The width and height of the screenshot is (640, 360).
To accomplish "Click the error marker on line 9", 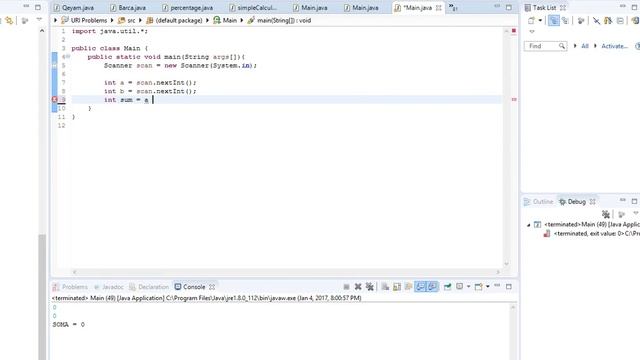I will coord(55,100).
